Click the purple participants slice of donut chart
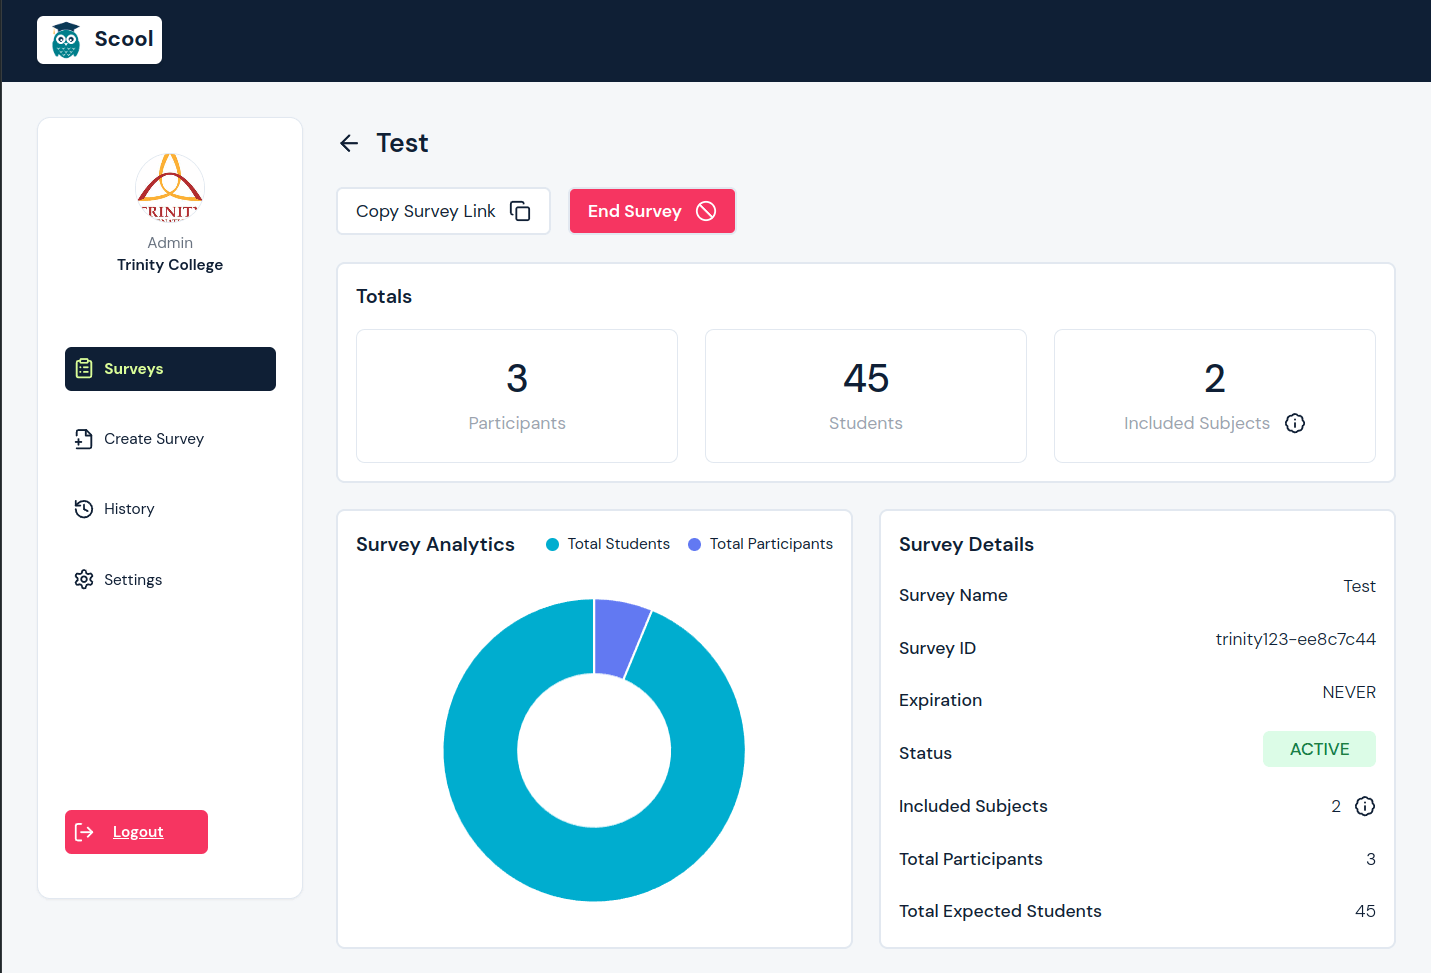Image resolution: width=1431 pixels, height=973 pixels. click(616, 636)
